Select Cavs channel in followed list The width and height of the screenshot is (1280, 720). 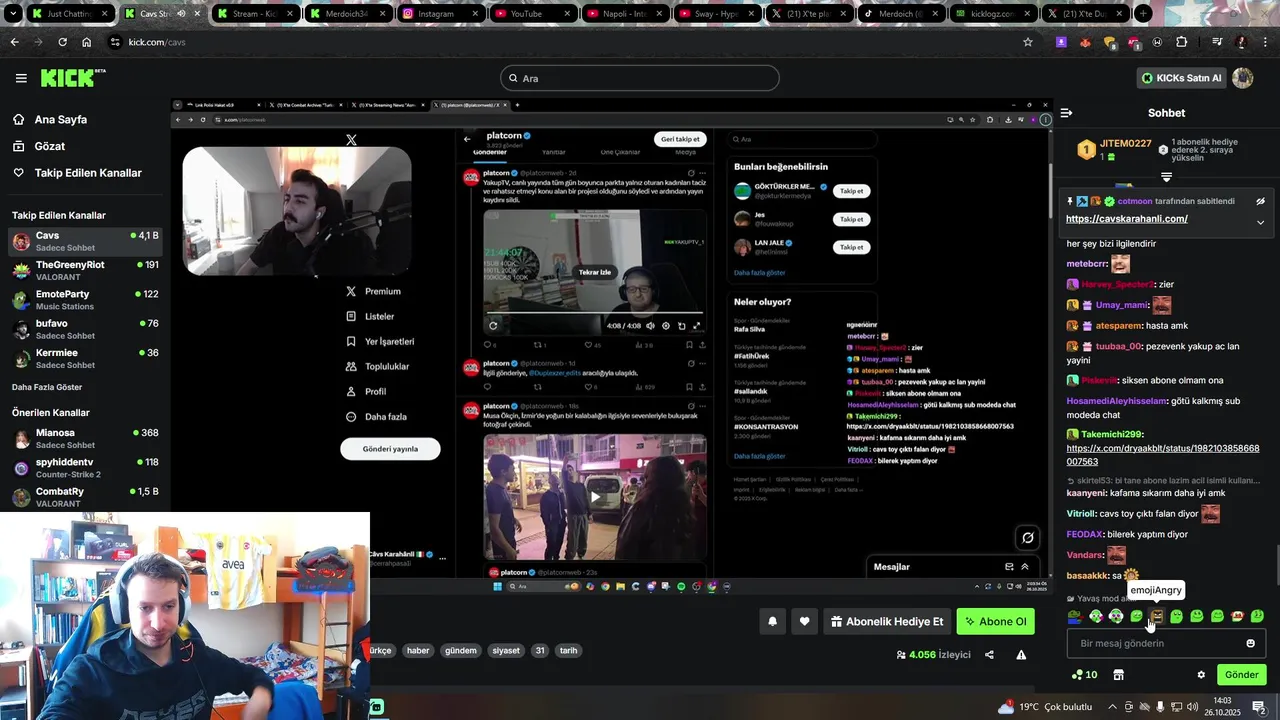click(x=85, y=242)
